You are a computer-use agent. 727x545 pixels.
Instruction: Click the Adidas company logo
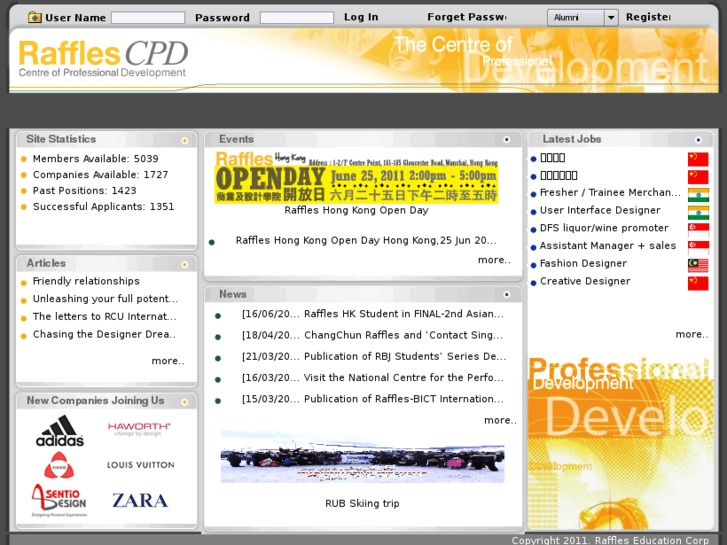(x=60, y=431)
